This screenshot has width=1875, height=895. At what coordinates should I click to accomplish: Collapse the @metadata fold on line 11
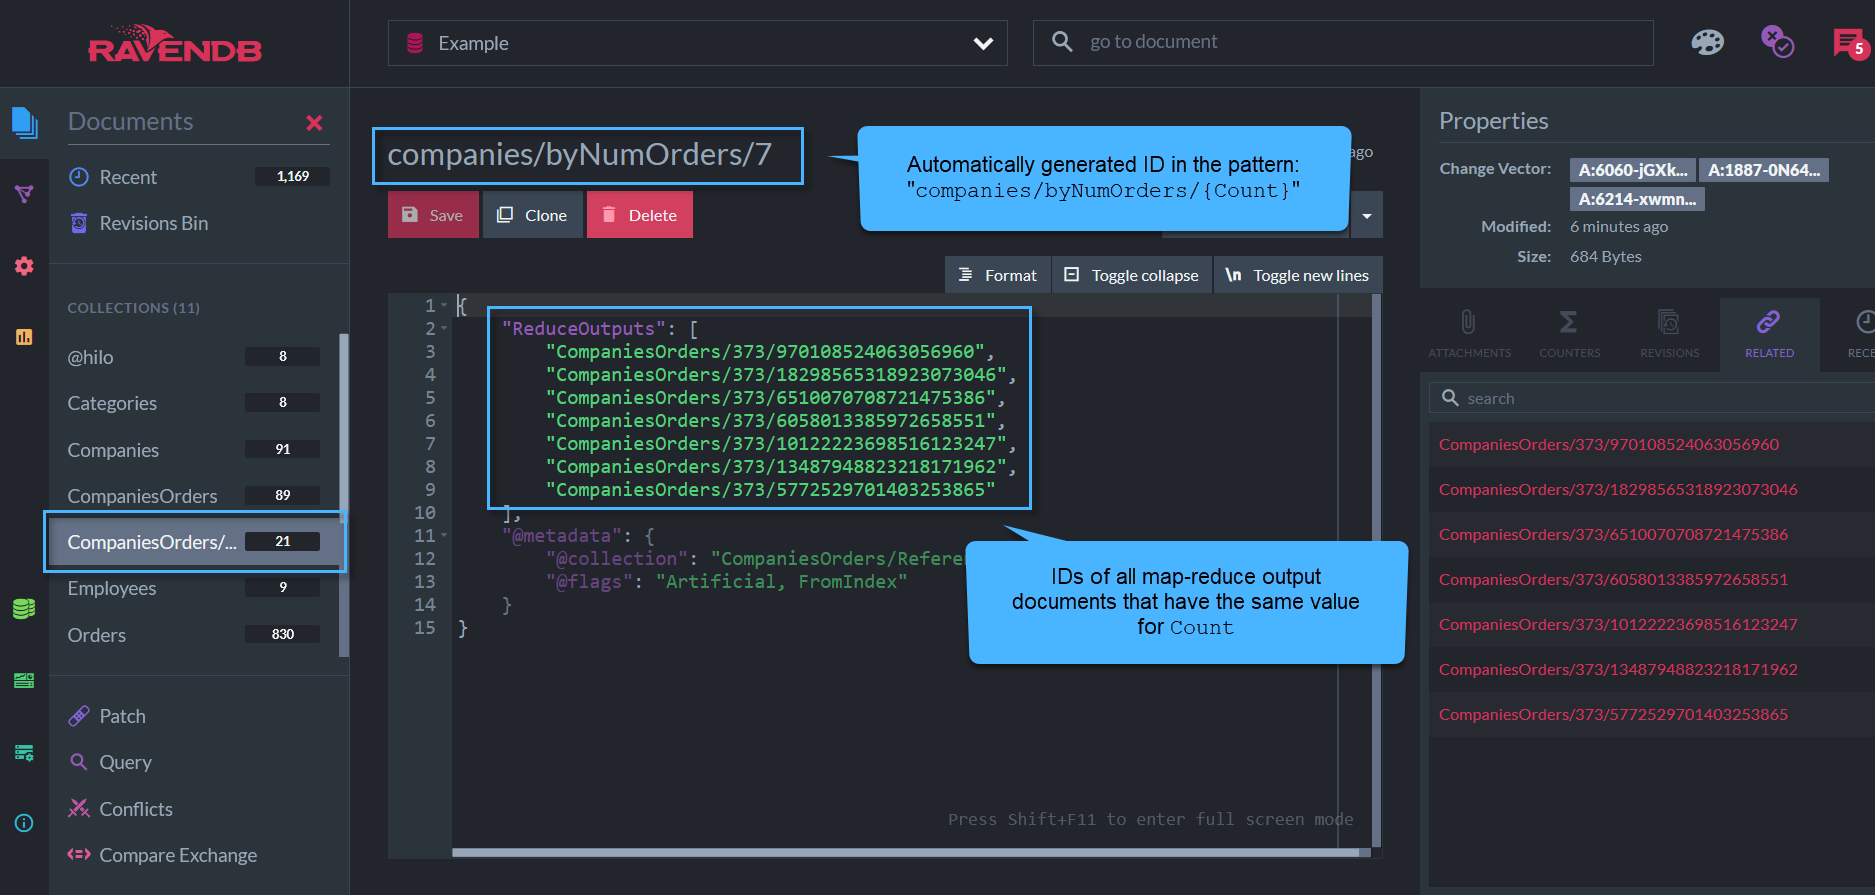(x=444, y=535)
